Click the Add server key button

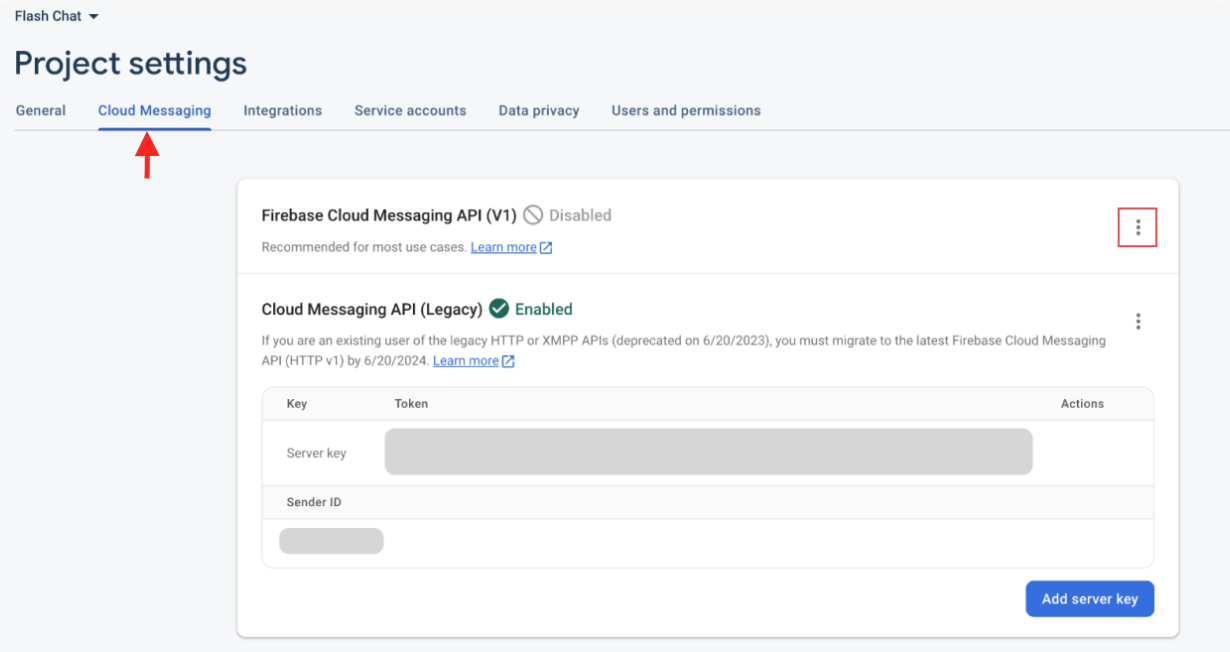coord(1089,599)
